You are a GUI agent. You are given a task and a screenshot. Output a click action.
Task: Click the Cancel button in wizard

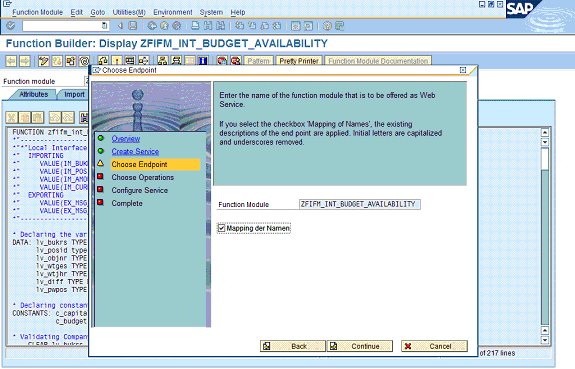(435, 346)
